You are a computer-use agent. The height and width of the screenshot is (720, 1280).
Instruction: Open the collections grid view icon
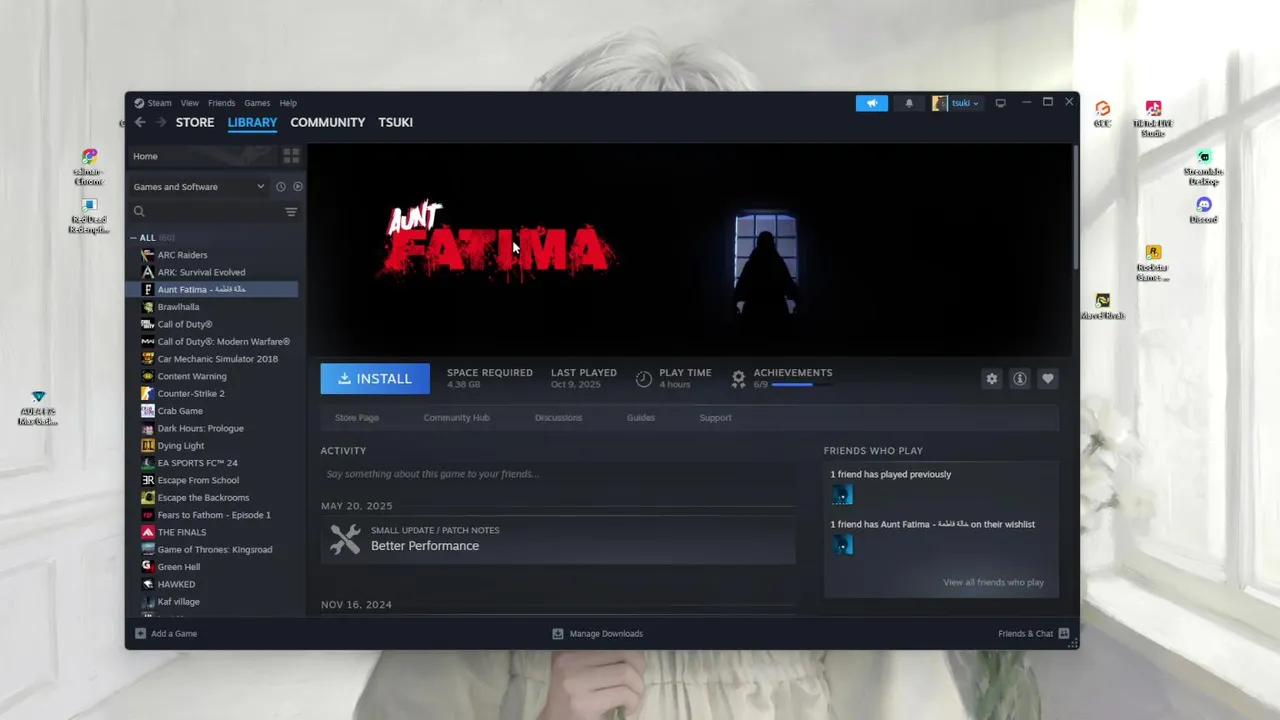click(x=291, y=156)
